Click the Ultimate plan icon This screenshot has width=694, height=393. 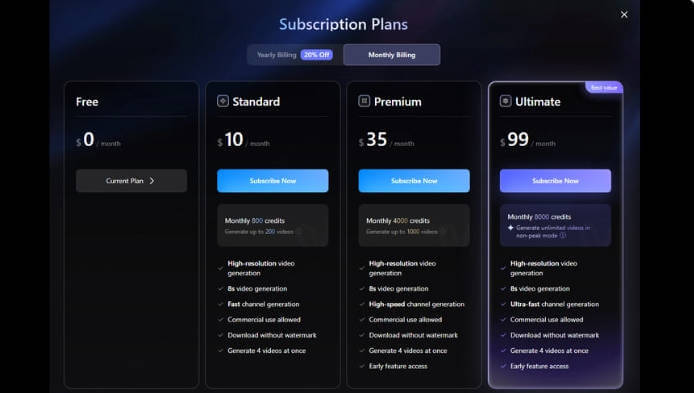(505, 101)
